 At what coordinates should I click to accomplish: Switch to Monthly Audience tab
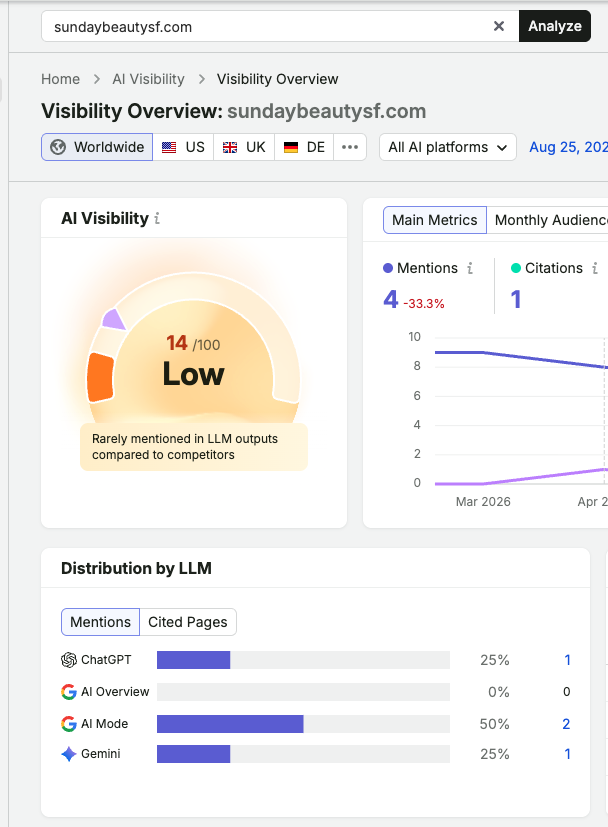548,220
